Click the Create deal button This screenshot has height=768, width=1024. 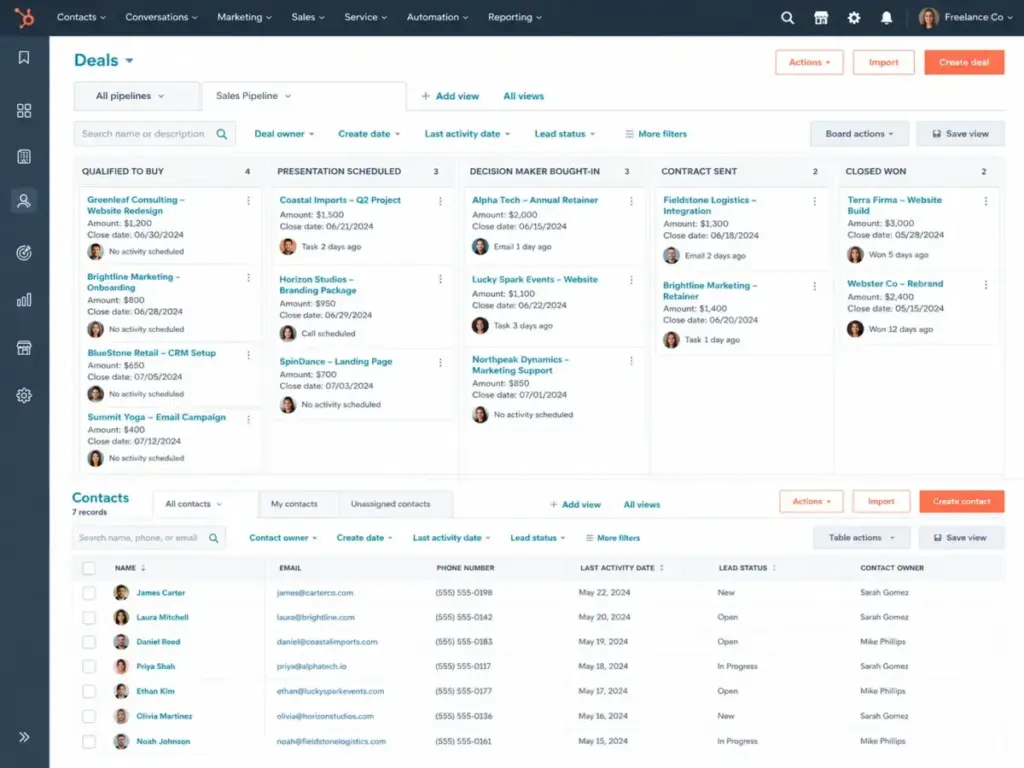click(964, 63)
